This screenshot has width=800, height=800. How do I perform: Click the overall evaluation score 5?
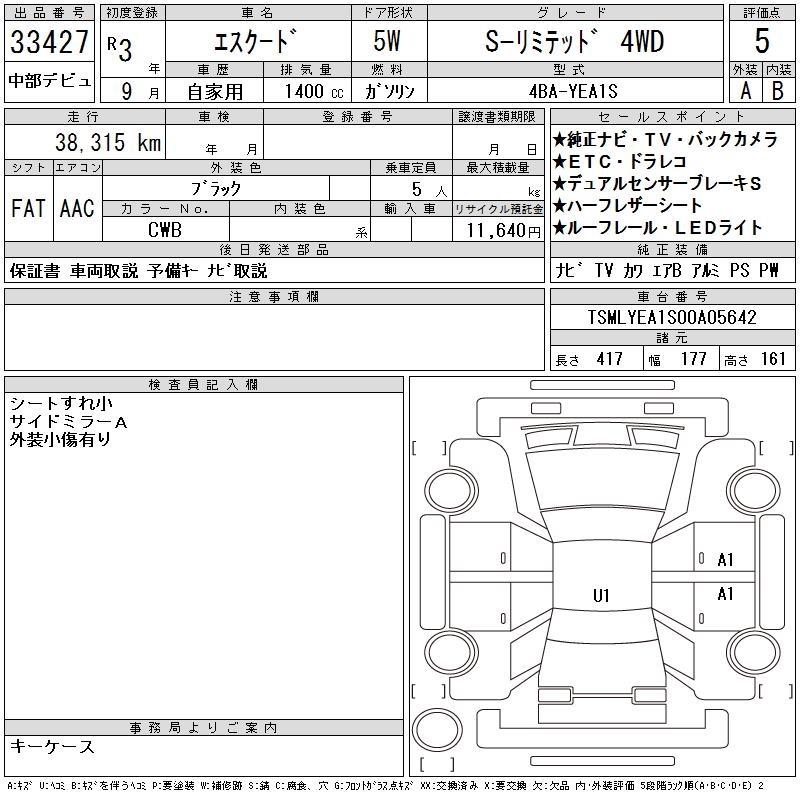tap(762, 41)
